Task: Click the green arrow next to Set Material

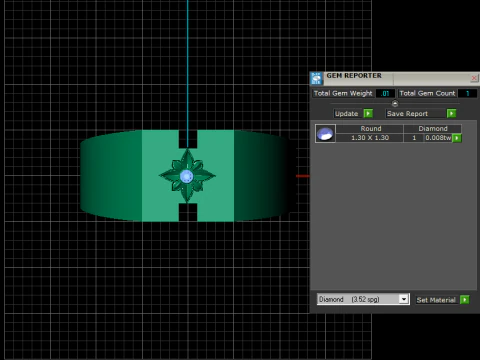Action: click(465, 300)
